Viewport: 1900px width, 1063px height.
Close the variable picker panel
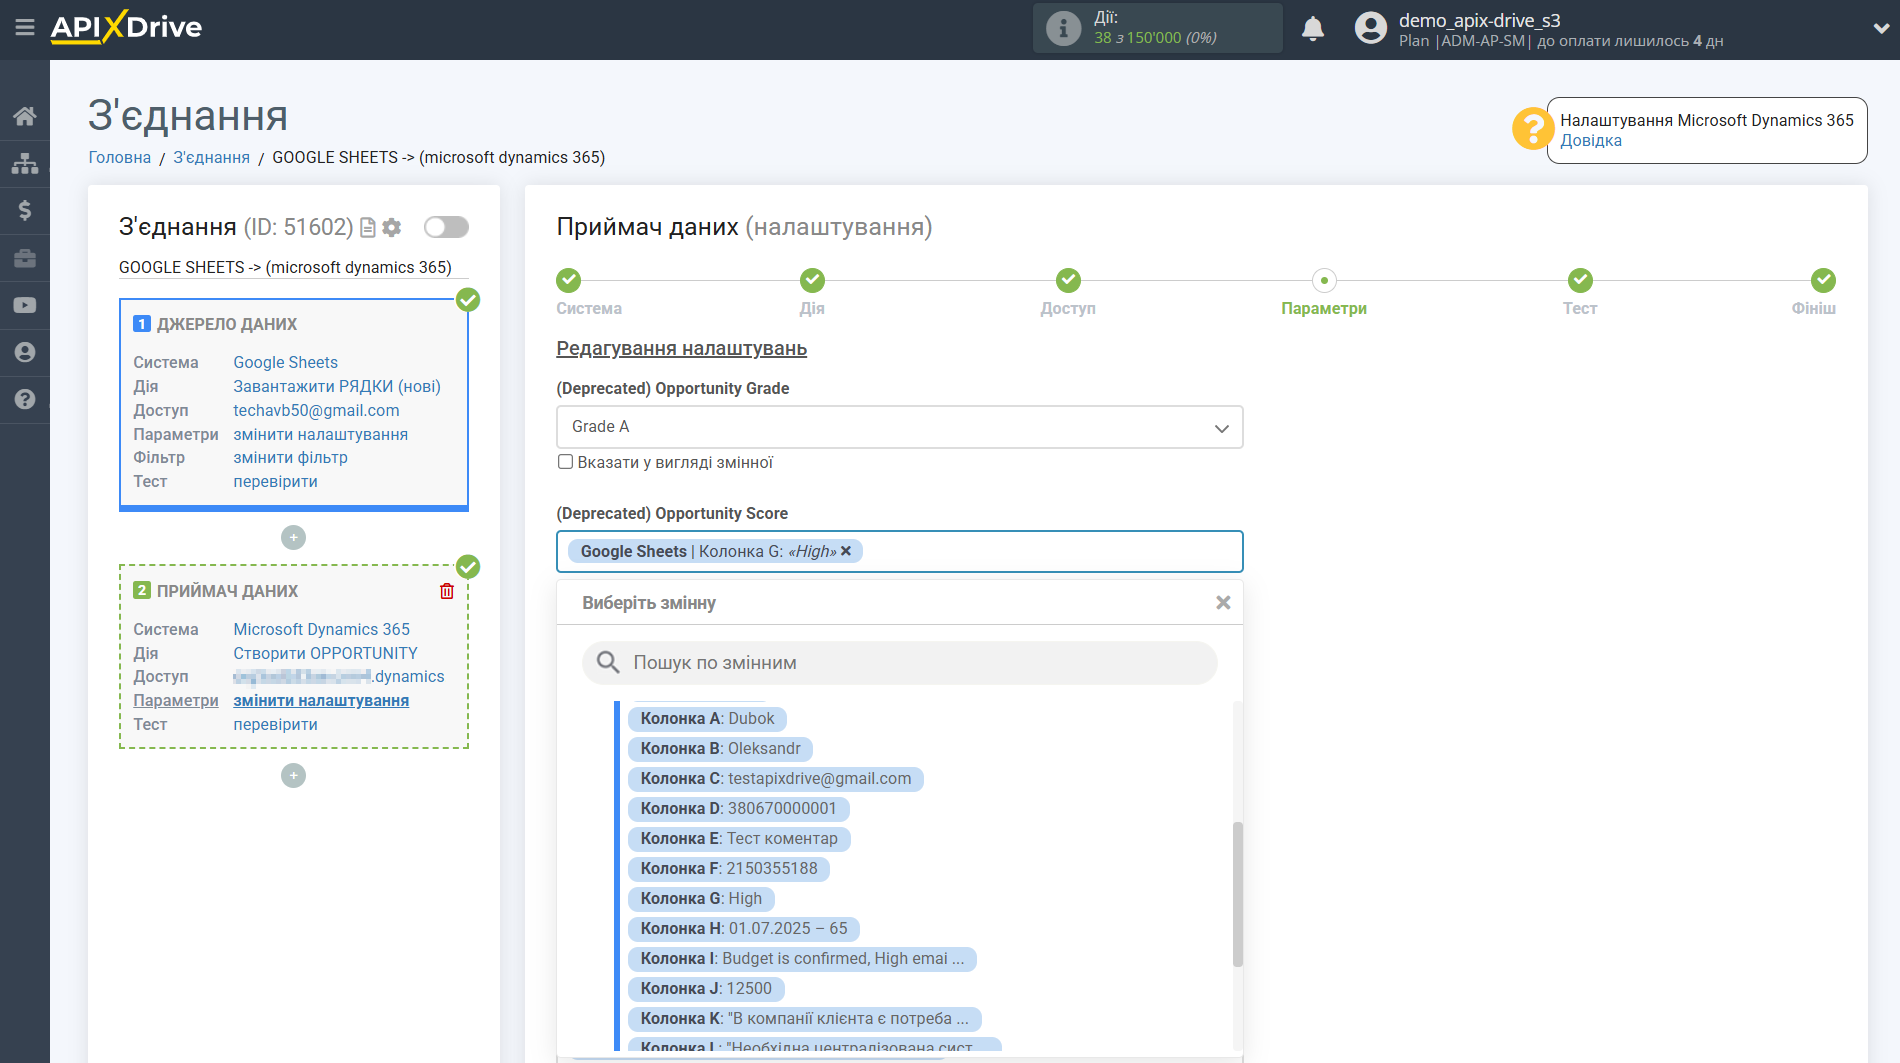pos(1223,603)
